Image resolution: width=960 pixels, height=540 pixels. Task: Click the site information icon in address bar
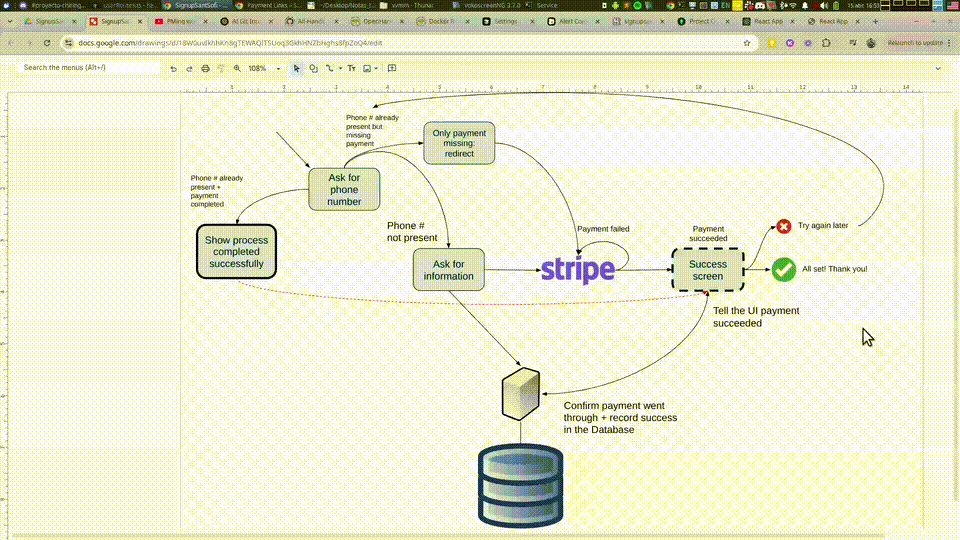pos(69,43)
